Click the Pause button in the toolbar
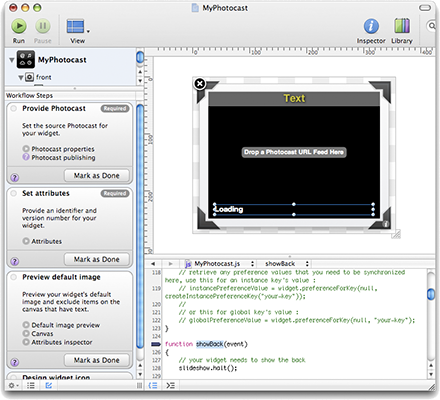Viewport: 440px width, 400px height. [43, 26]
